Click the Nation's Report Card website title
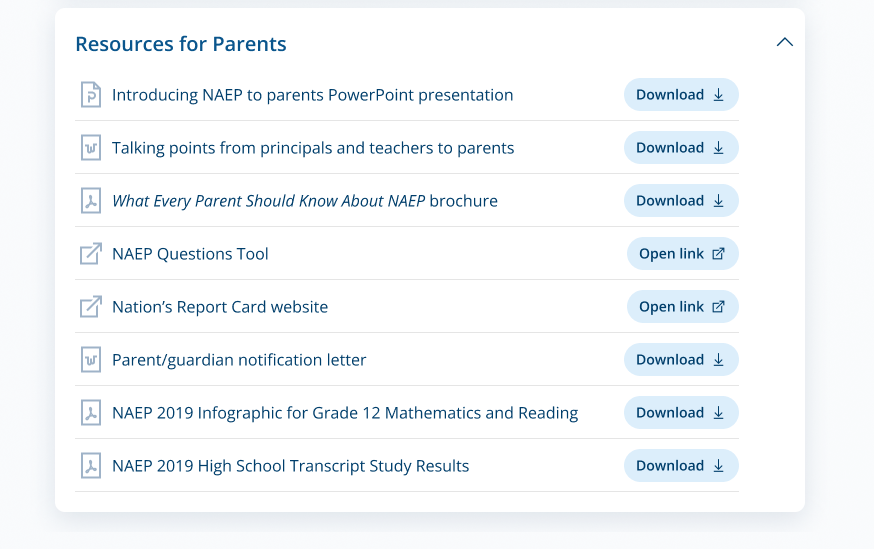874x549 pixels. pos(220,307)
